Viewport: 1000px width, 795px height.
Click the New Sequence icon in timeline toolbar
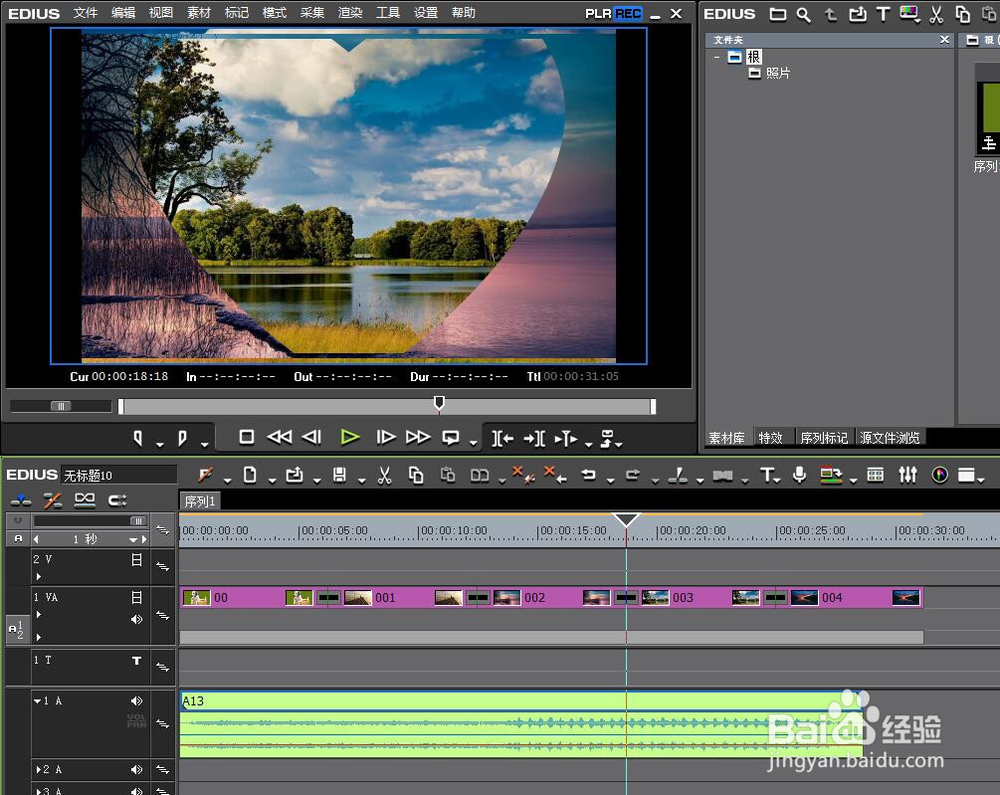250,475
